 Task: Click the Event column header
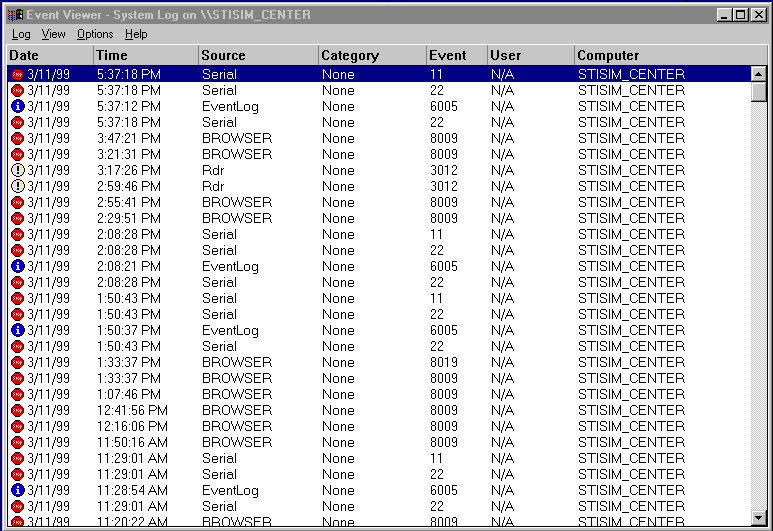(457, 55)
